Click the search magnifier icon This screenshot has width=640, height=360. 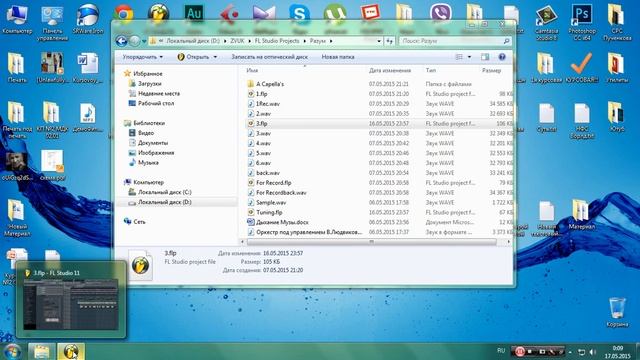coord(506,41)
